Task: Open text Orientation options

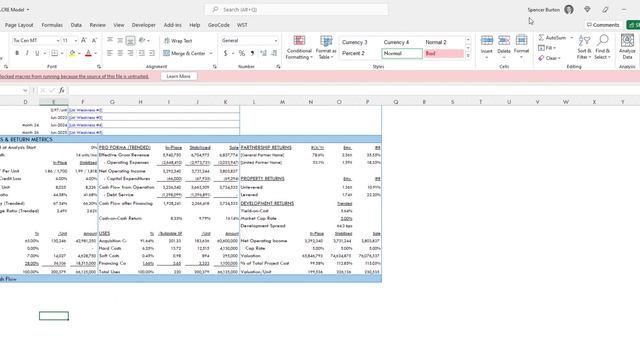Action: [142, 40]
